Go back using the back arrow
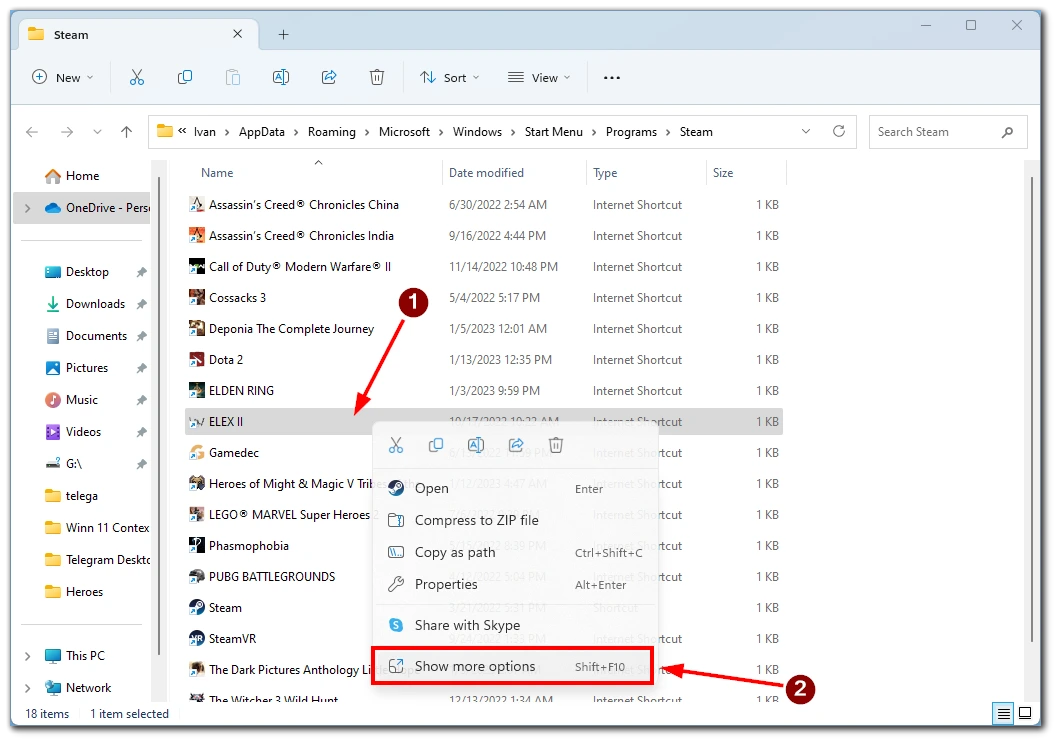Screen dimensions: 1059x744 32,132
